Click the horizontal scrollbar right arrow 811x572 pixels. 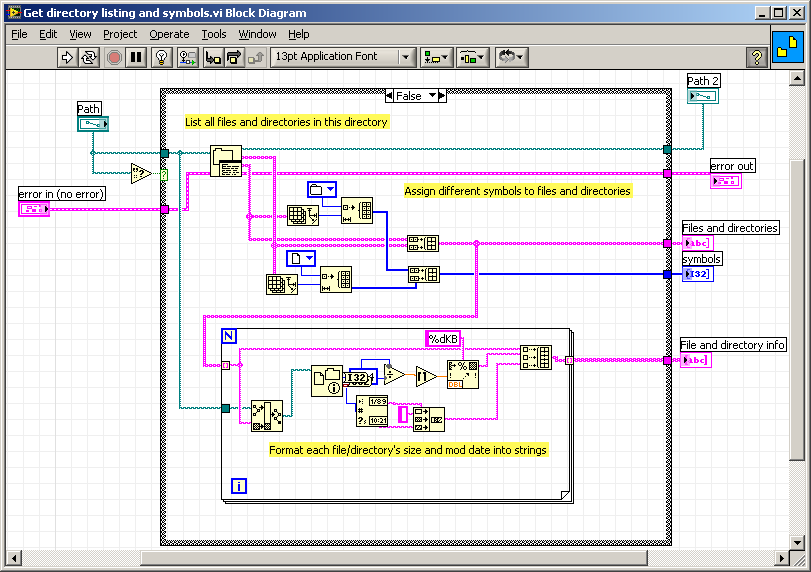782,557
